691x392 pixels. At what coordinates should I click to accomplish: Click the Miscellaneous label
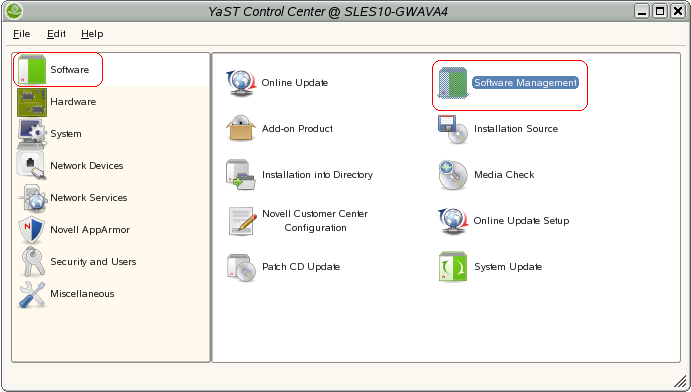[82, 294]
